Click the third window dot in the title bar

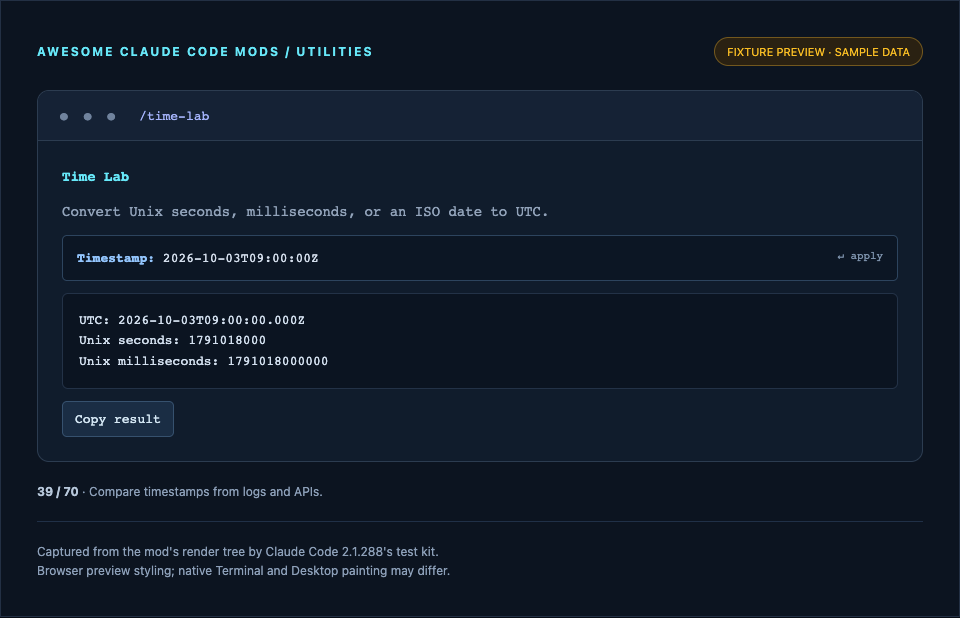tap(111, 116)
